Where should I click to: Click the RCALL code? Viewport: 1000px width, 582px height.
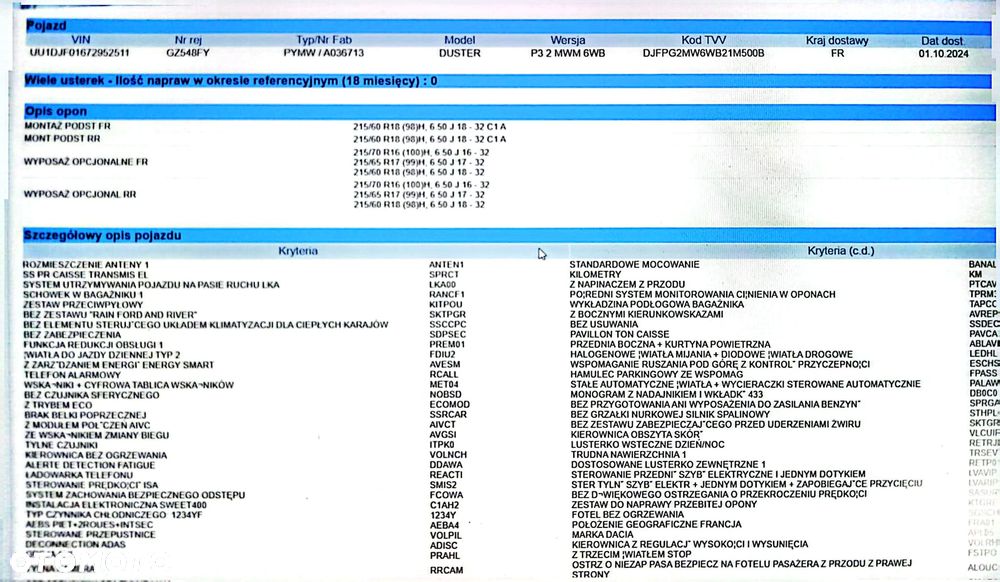pos(444,375)
